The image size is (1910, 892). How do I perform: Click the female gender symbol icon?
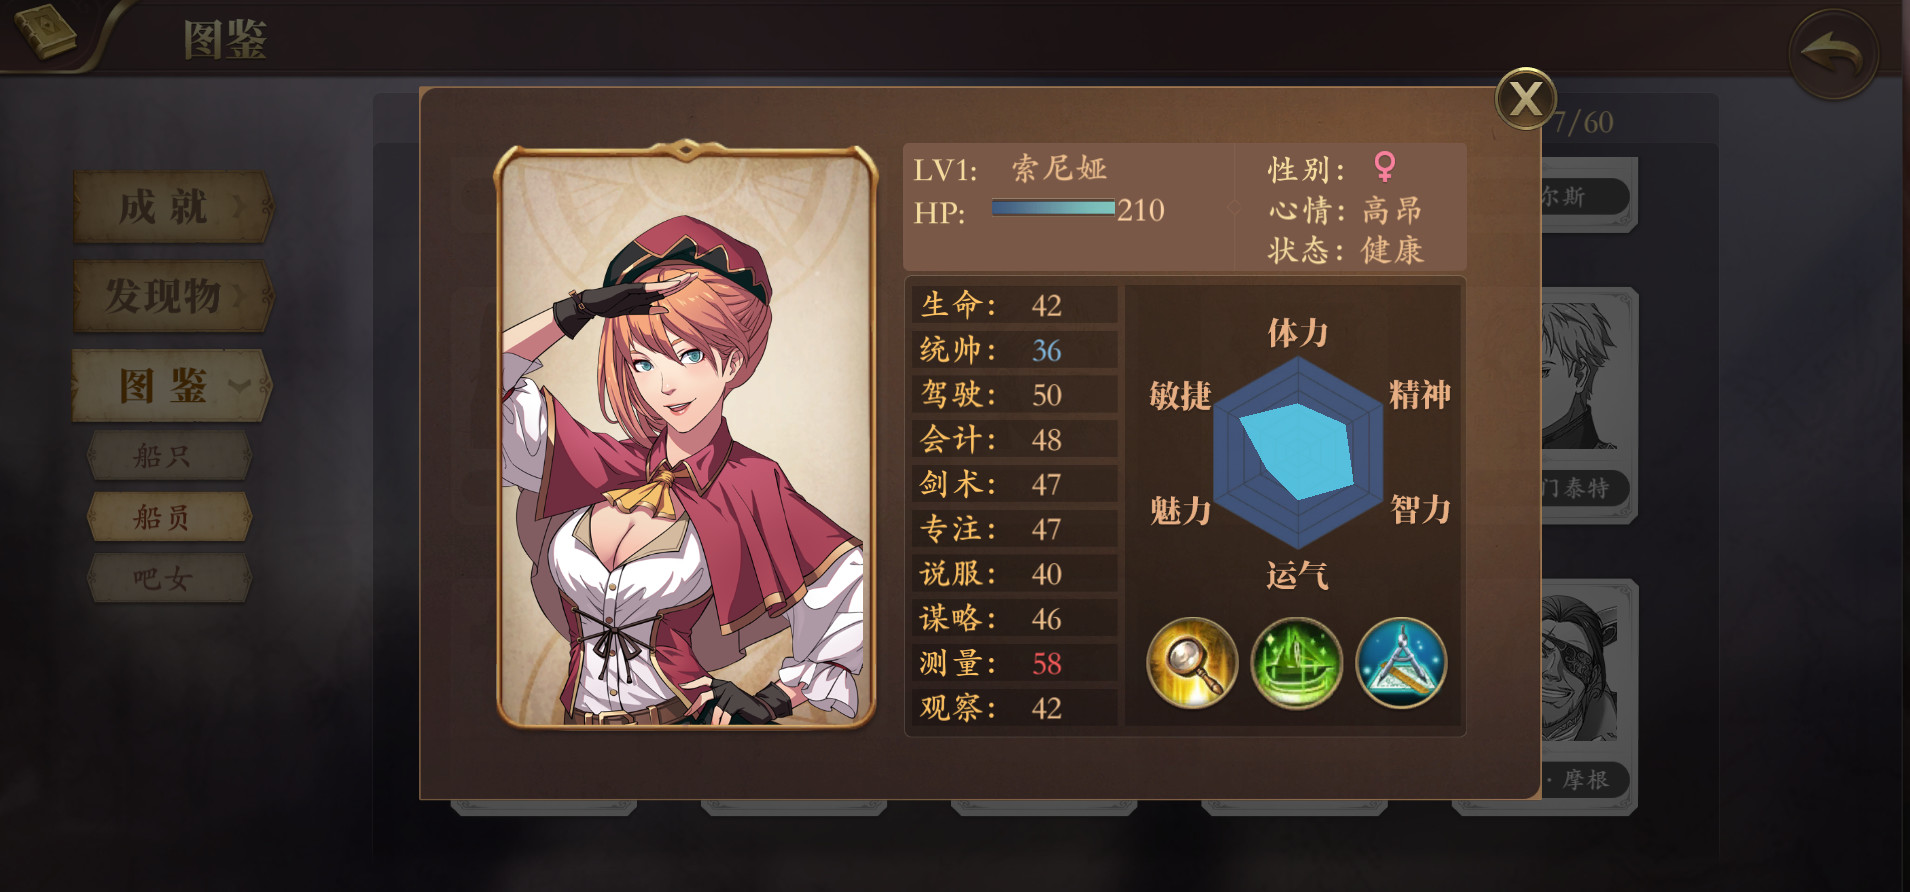pos(1385,166)
